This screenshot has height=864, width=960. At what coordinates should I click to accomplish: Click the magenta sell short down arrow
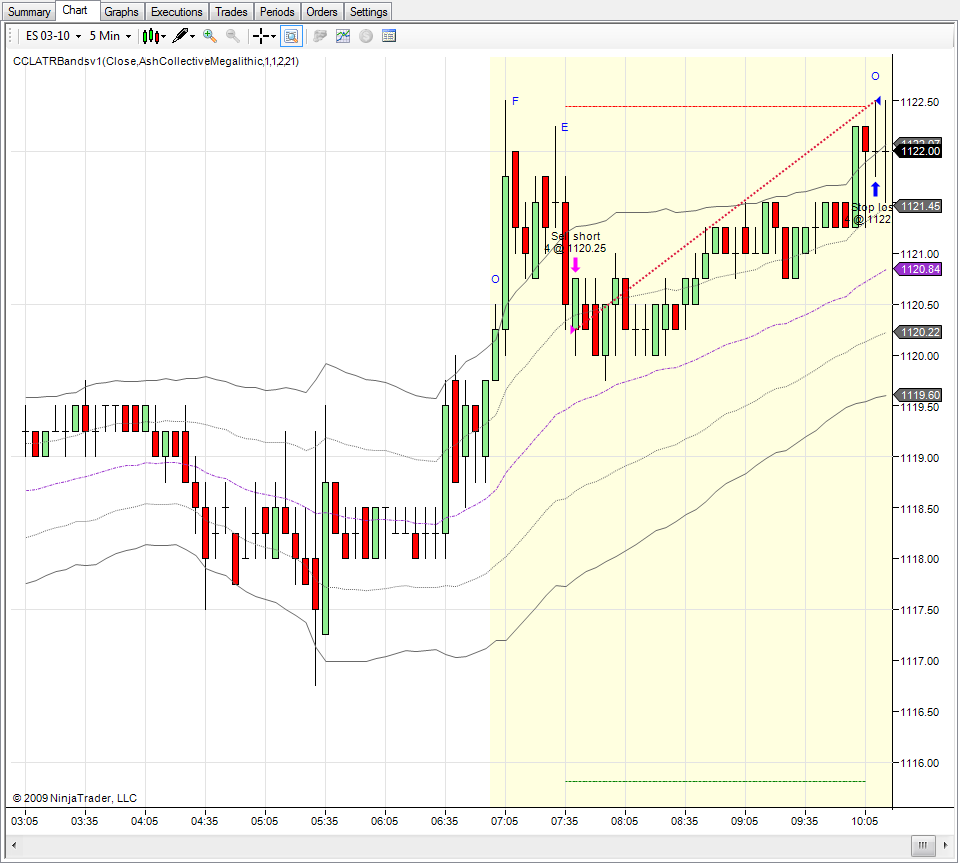576,265
